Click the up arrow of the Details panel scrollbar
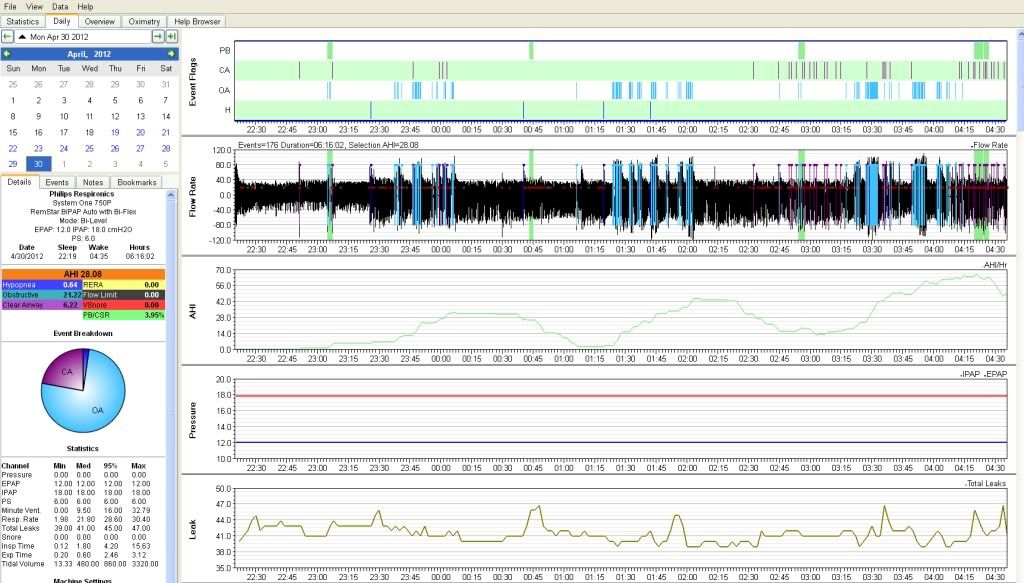Image resolution: width=1024 pixels, height=583 pixels. tap(171, 195)
